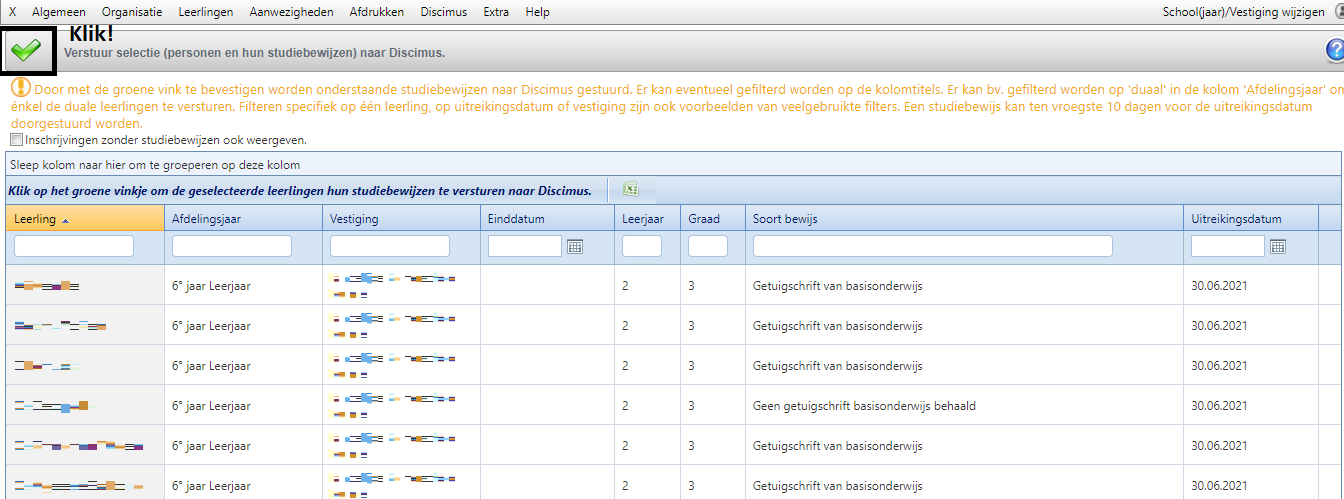
Task: Focus the Uitreikingsdatum filter date field
Action: [1228, 246]
